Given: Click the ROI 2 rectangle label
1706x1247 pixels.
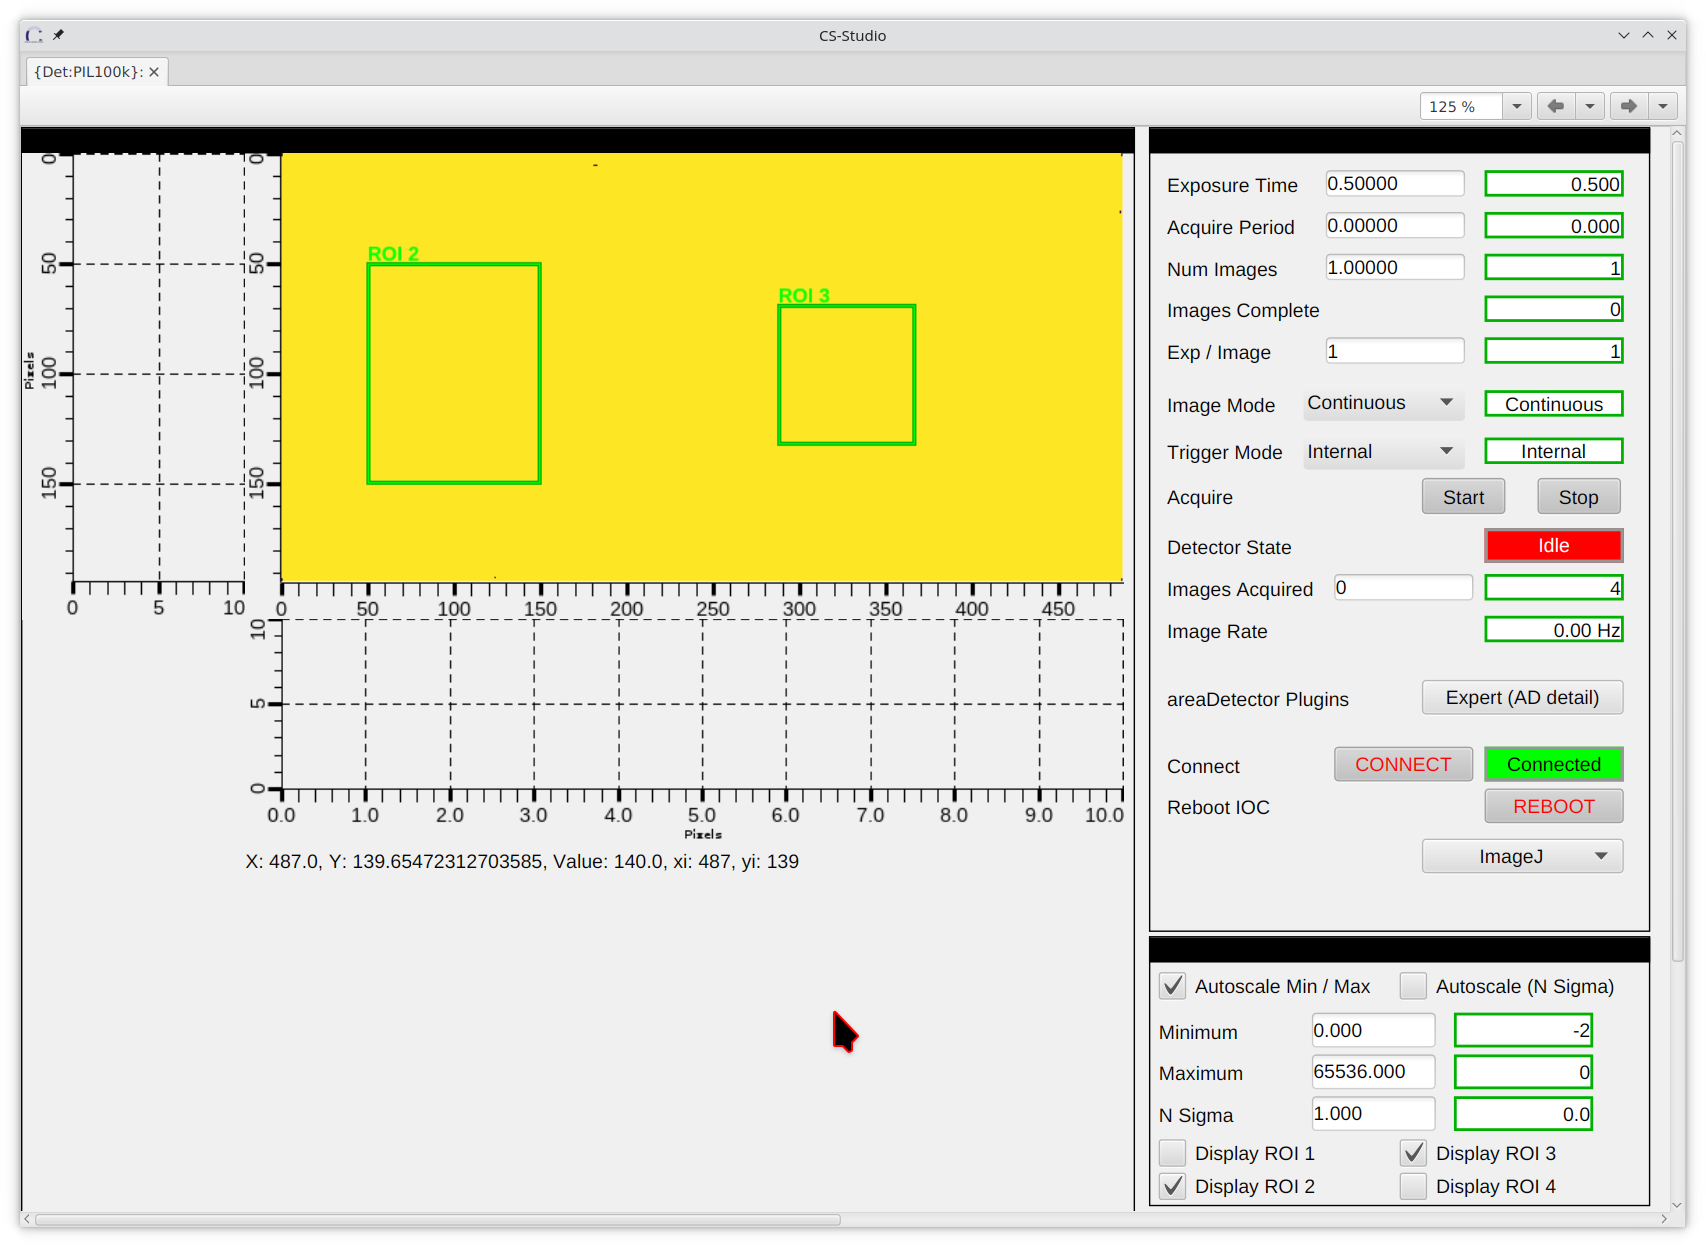Looking at the screenshot, I should click(x=393, y=254).
